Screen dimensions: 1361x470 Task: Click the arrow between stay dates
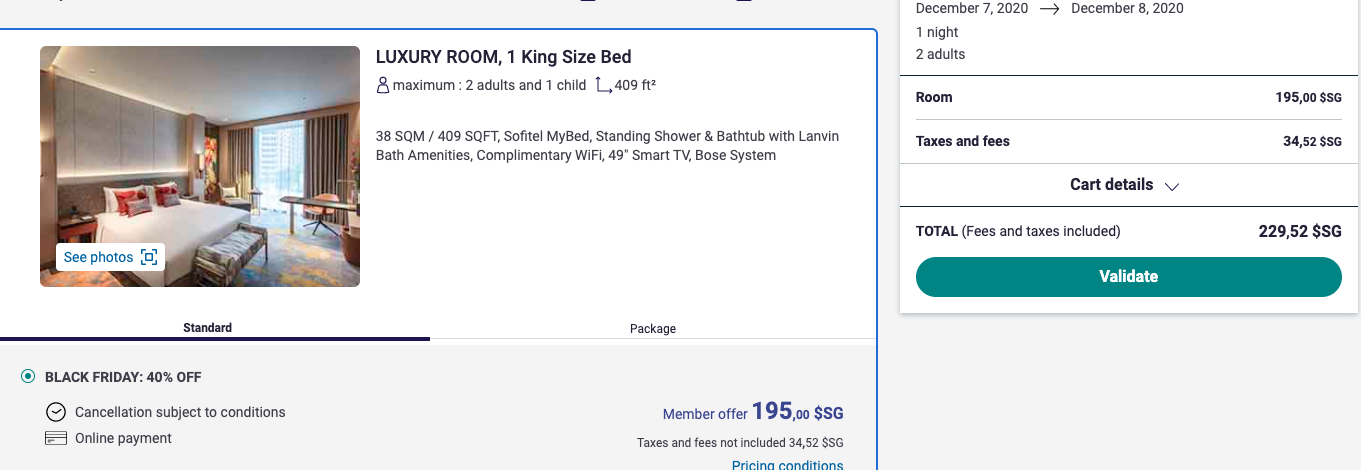click(1049, 8)
